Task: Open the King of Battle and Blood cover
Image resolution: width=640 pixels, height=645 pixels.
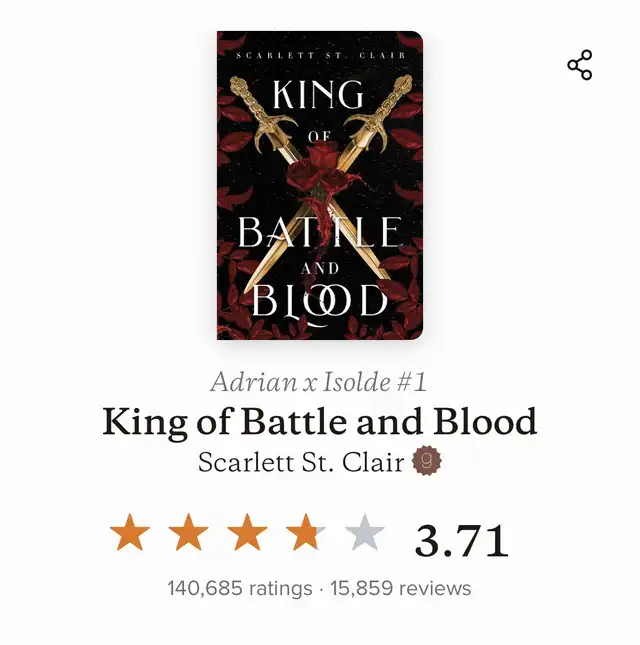Action: pyautogui.click(x=320, y=185)
